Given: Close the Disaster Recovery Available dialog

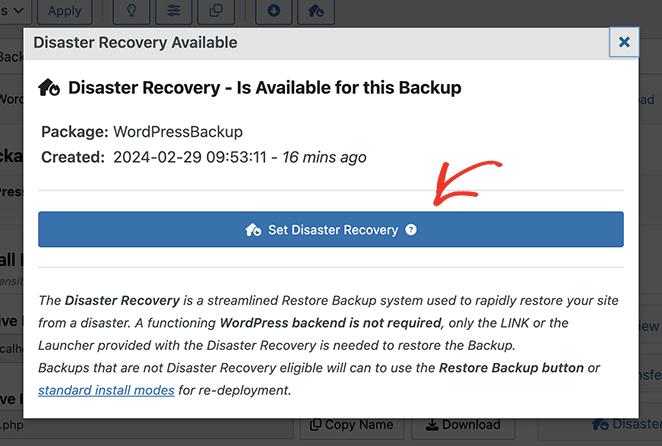Looking at the screenshot, I should pos(624,42).
